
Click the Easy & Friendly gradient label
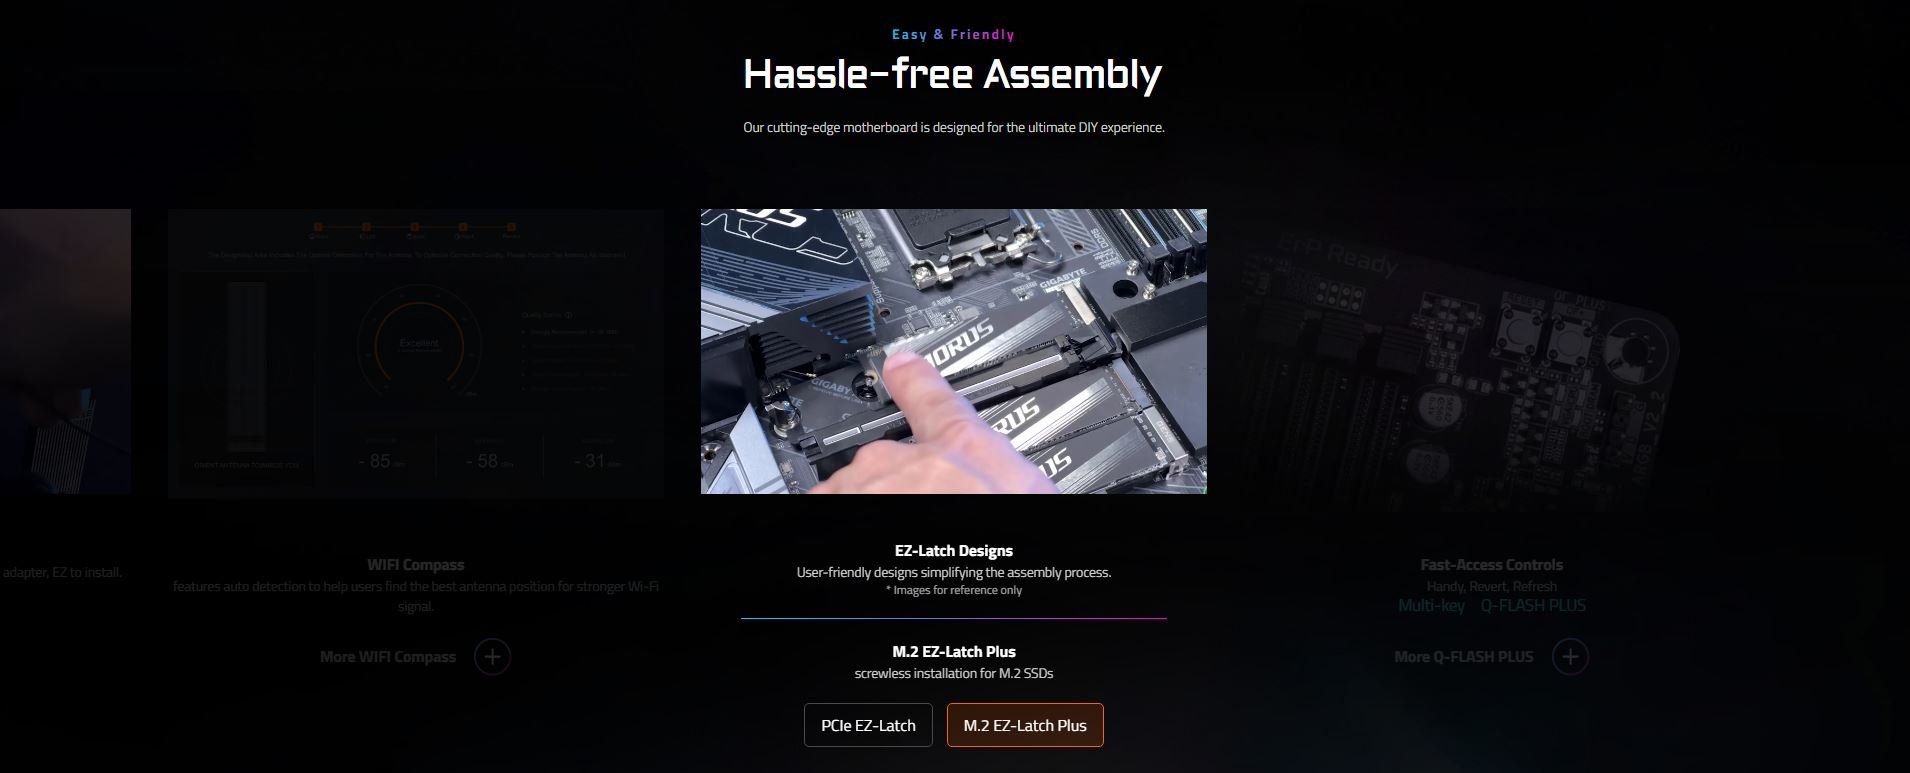[x=953, y=34]
